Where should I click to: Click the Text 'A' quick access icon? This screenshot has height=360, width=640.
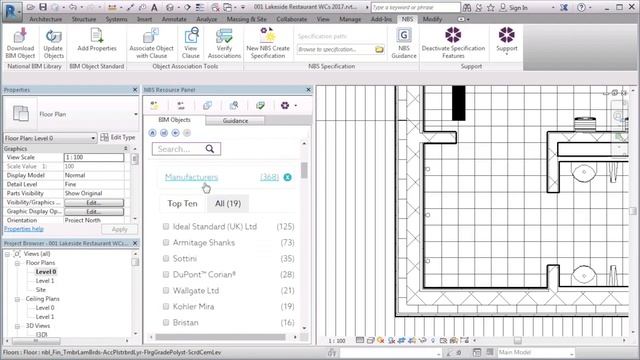click(x=154, y=7)
